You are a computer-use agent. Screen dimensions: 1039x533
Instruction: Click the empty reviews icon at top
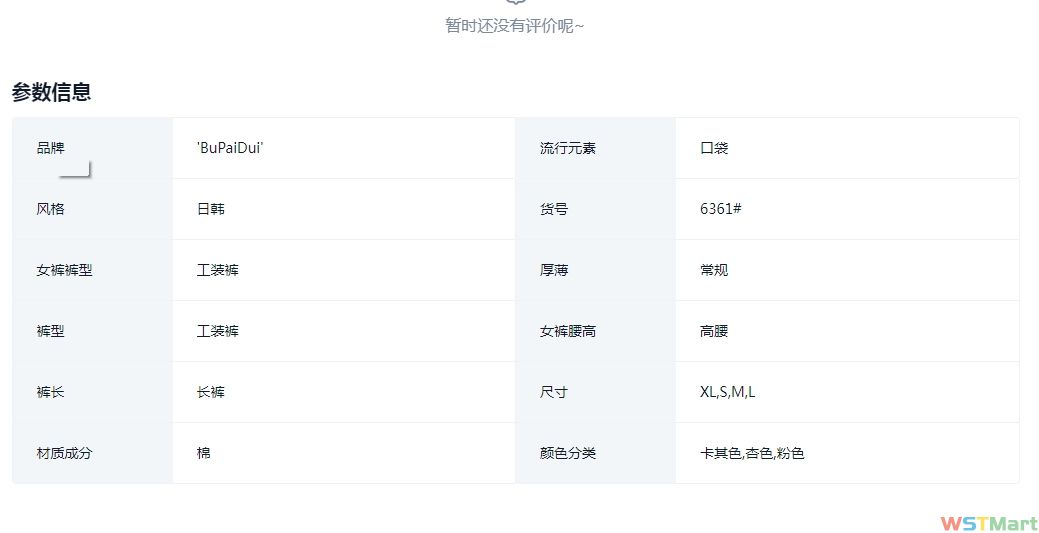tap(515, 3)
